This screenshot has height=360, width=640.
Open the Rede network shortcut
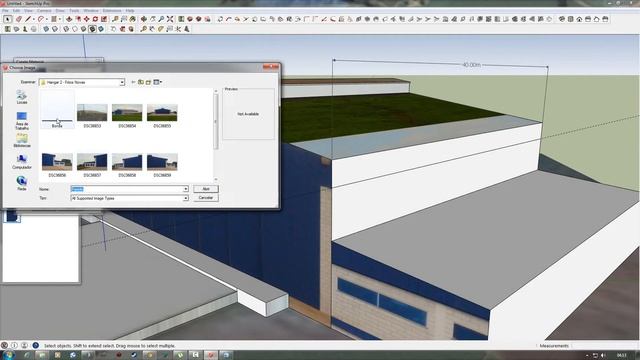coord(22,183)
